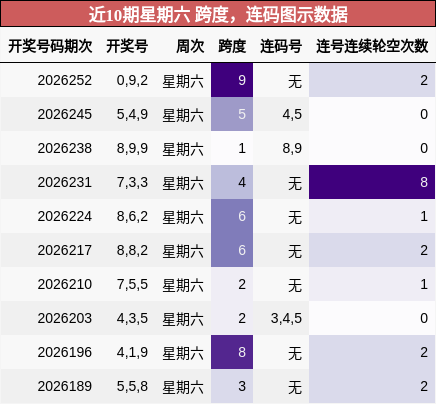Click span value 8 in row 2026196
This screenshot has height=404, width=436.
tap(232, 352)
